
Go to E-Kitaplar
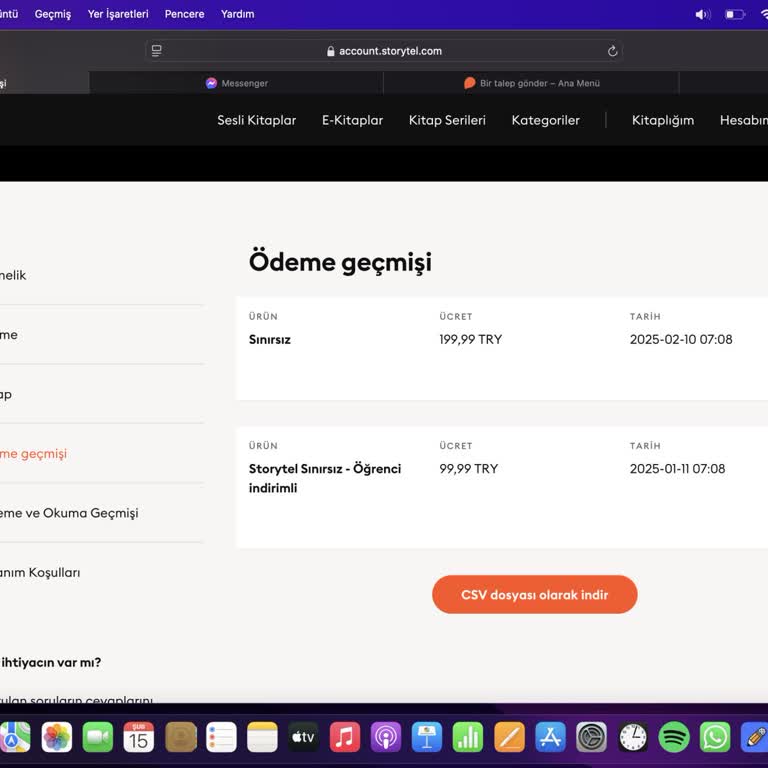coord(353,120)
